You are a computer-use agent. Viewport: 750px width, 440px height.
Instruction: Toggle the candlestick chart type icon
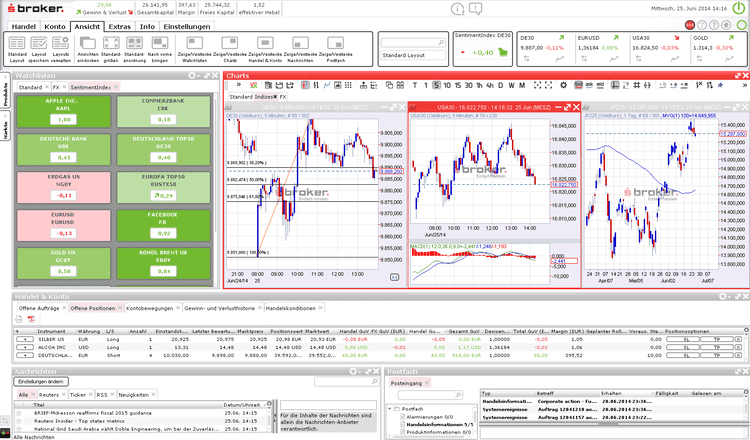[305, 85]
